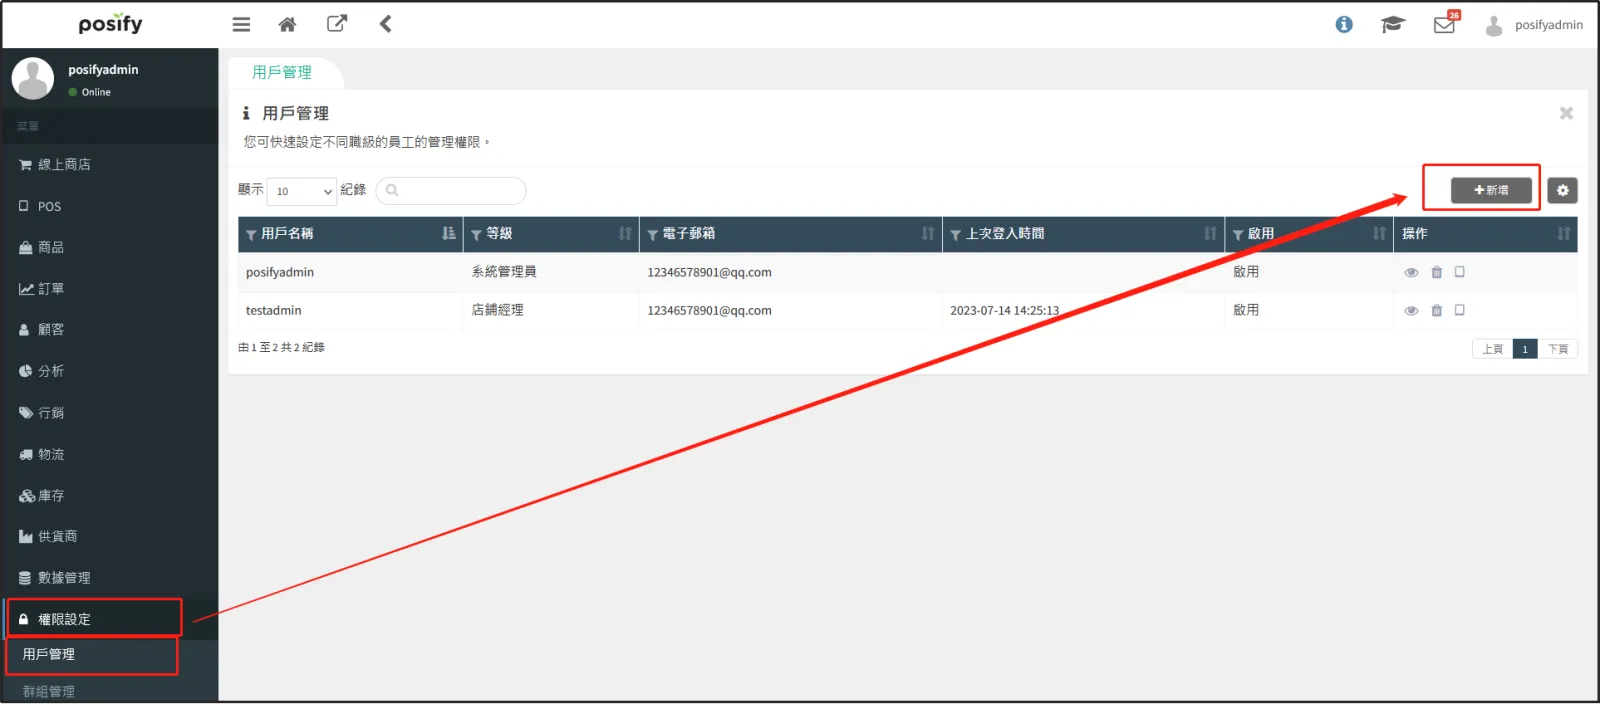
Task: Open the info circle icon
Action: tap(1344, 25)
